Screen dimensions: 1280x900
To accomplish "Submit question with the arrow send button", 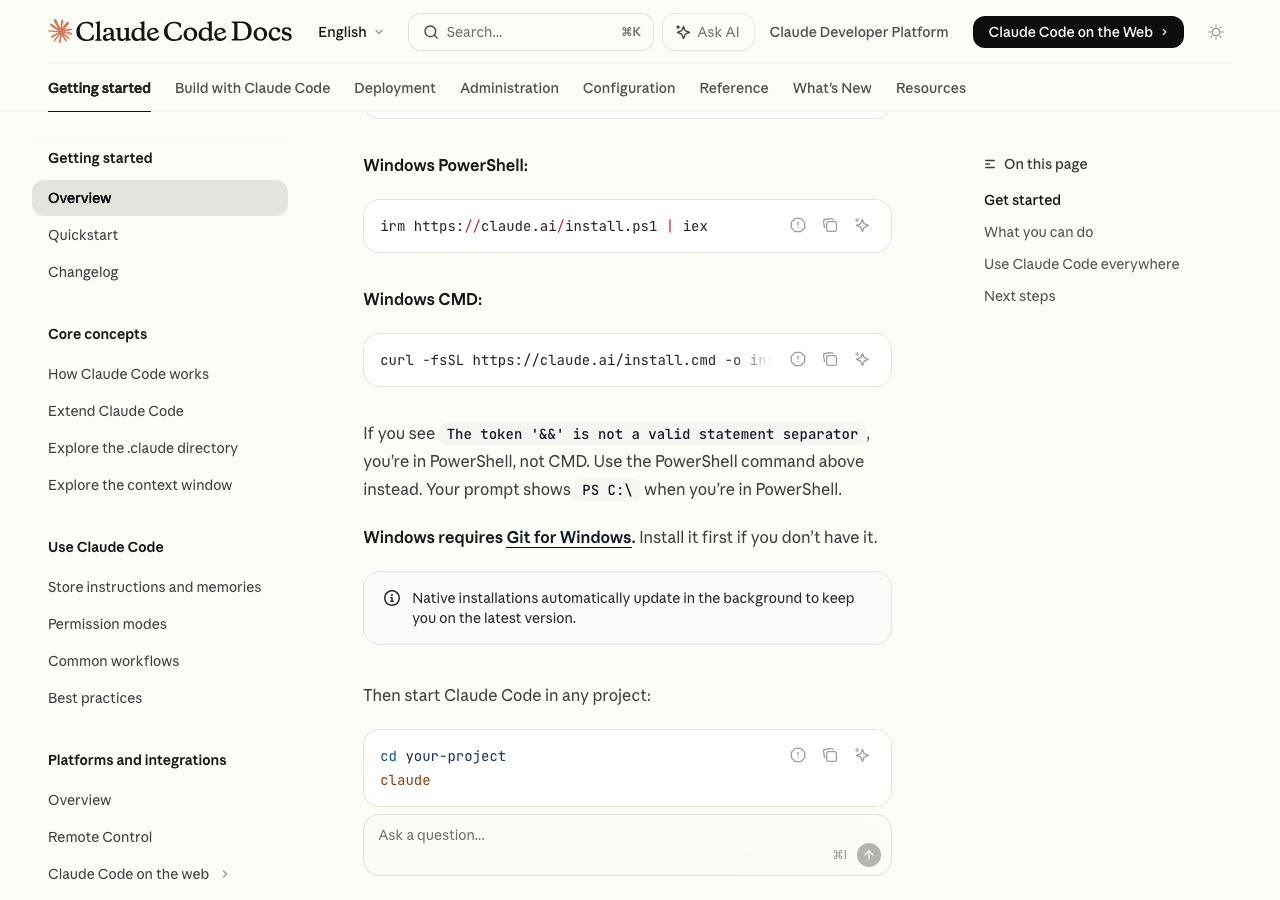I will [x=869, y=854].
